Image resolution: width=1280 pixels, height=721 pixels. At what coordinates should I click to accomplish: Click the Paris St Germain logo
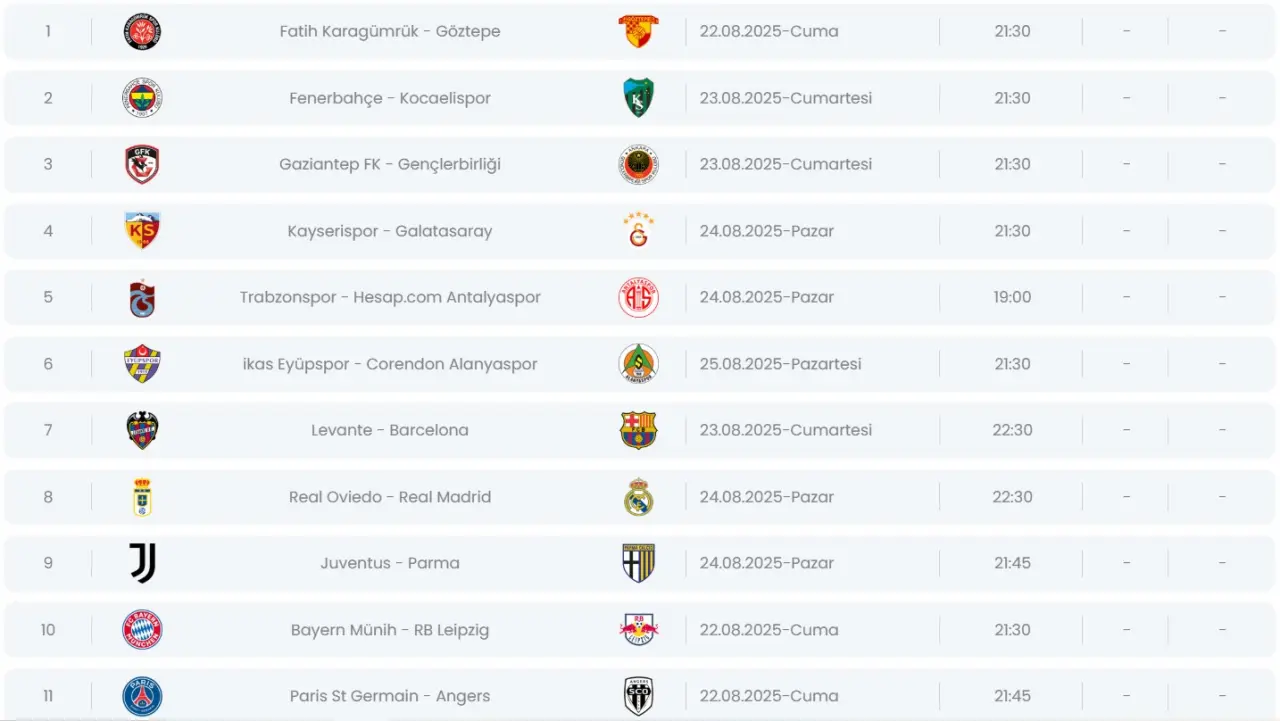(142, 696)
